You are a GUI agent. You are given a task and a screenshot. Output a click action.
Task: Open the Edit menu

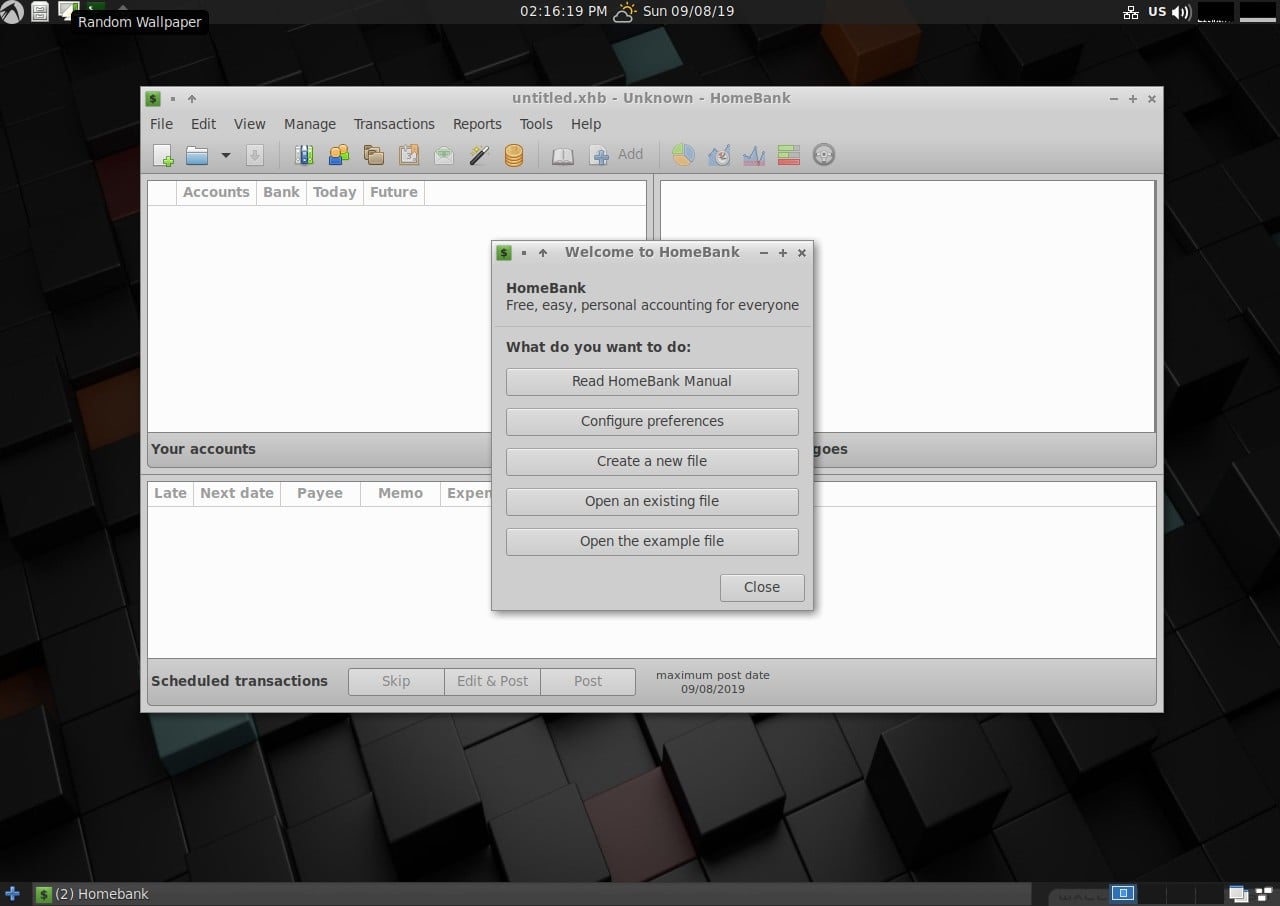tap(204, 124)
